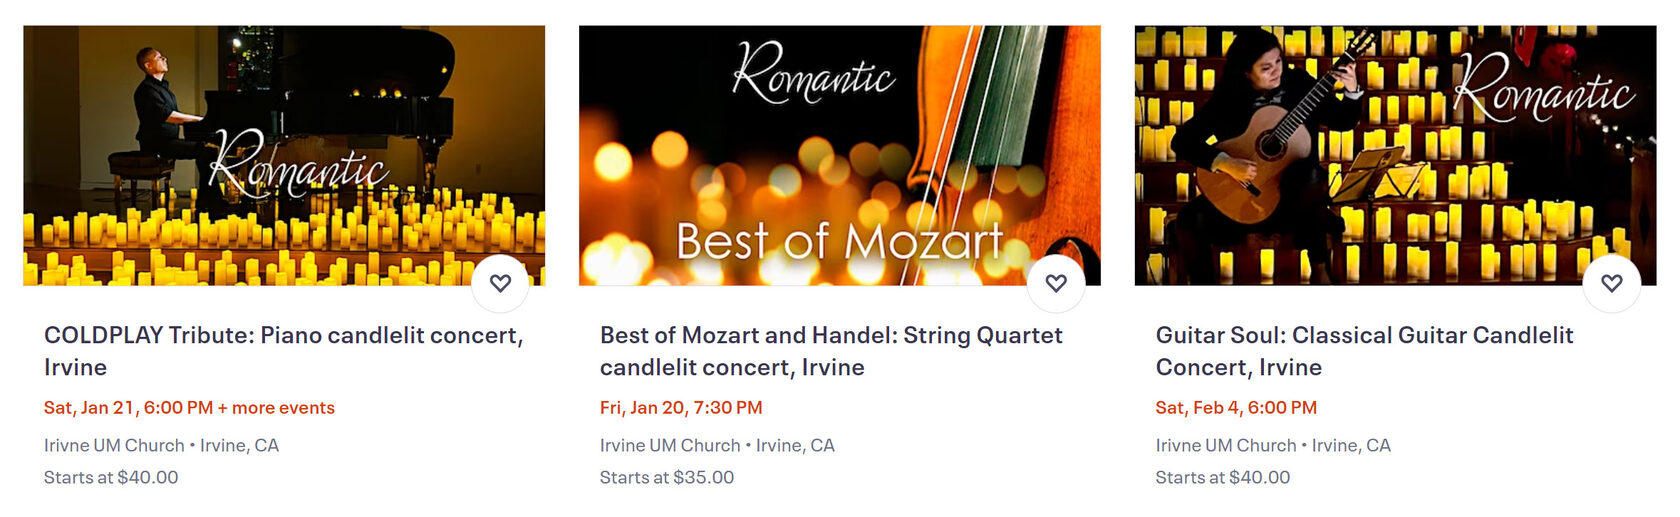Click the COLDPLAY event's Starts at $40.00 price
The width and height of the screenshot is (1680, 517).
coord(111,478)
